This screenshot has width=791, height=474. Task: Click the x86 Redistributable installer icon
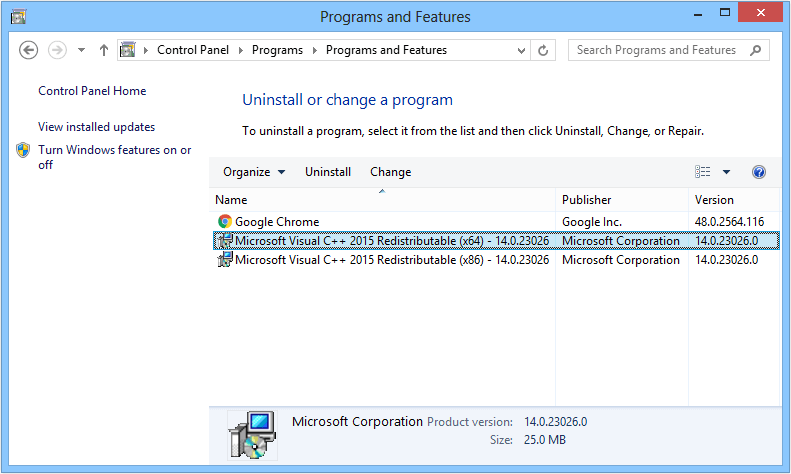pos(225,260)
